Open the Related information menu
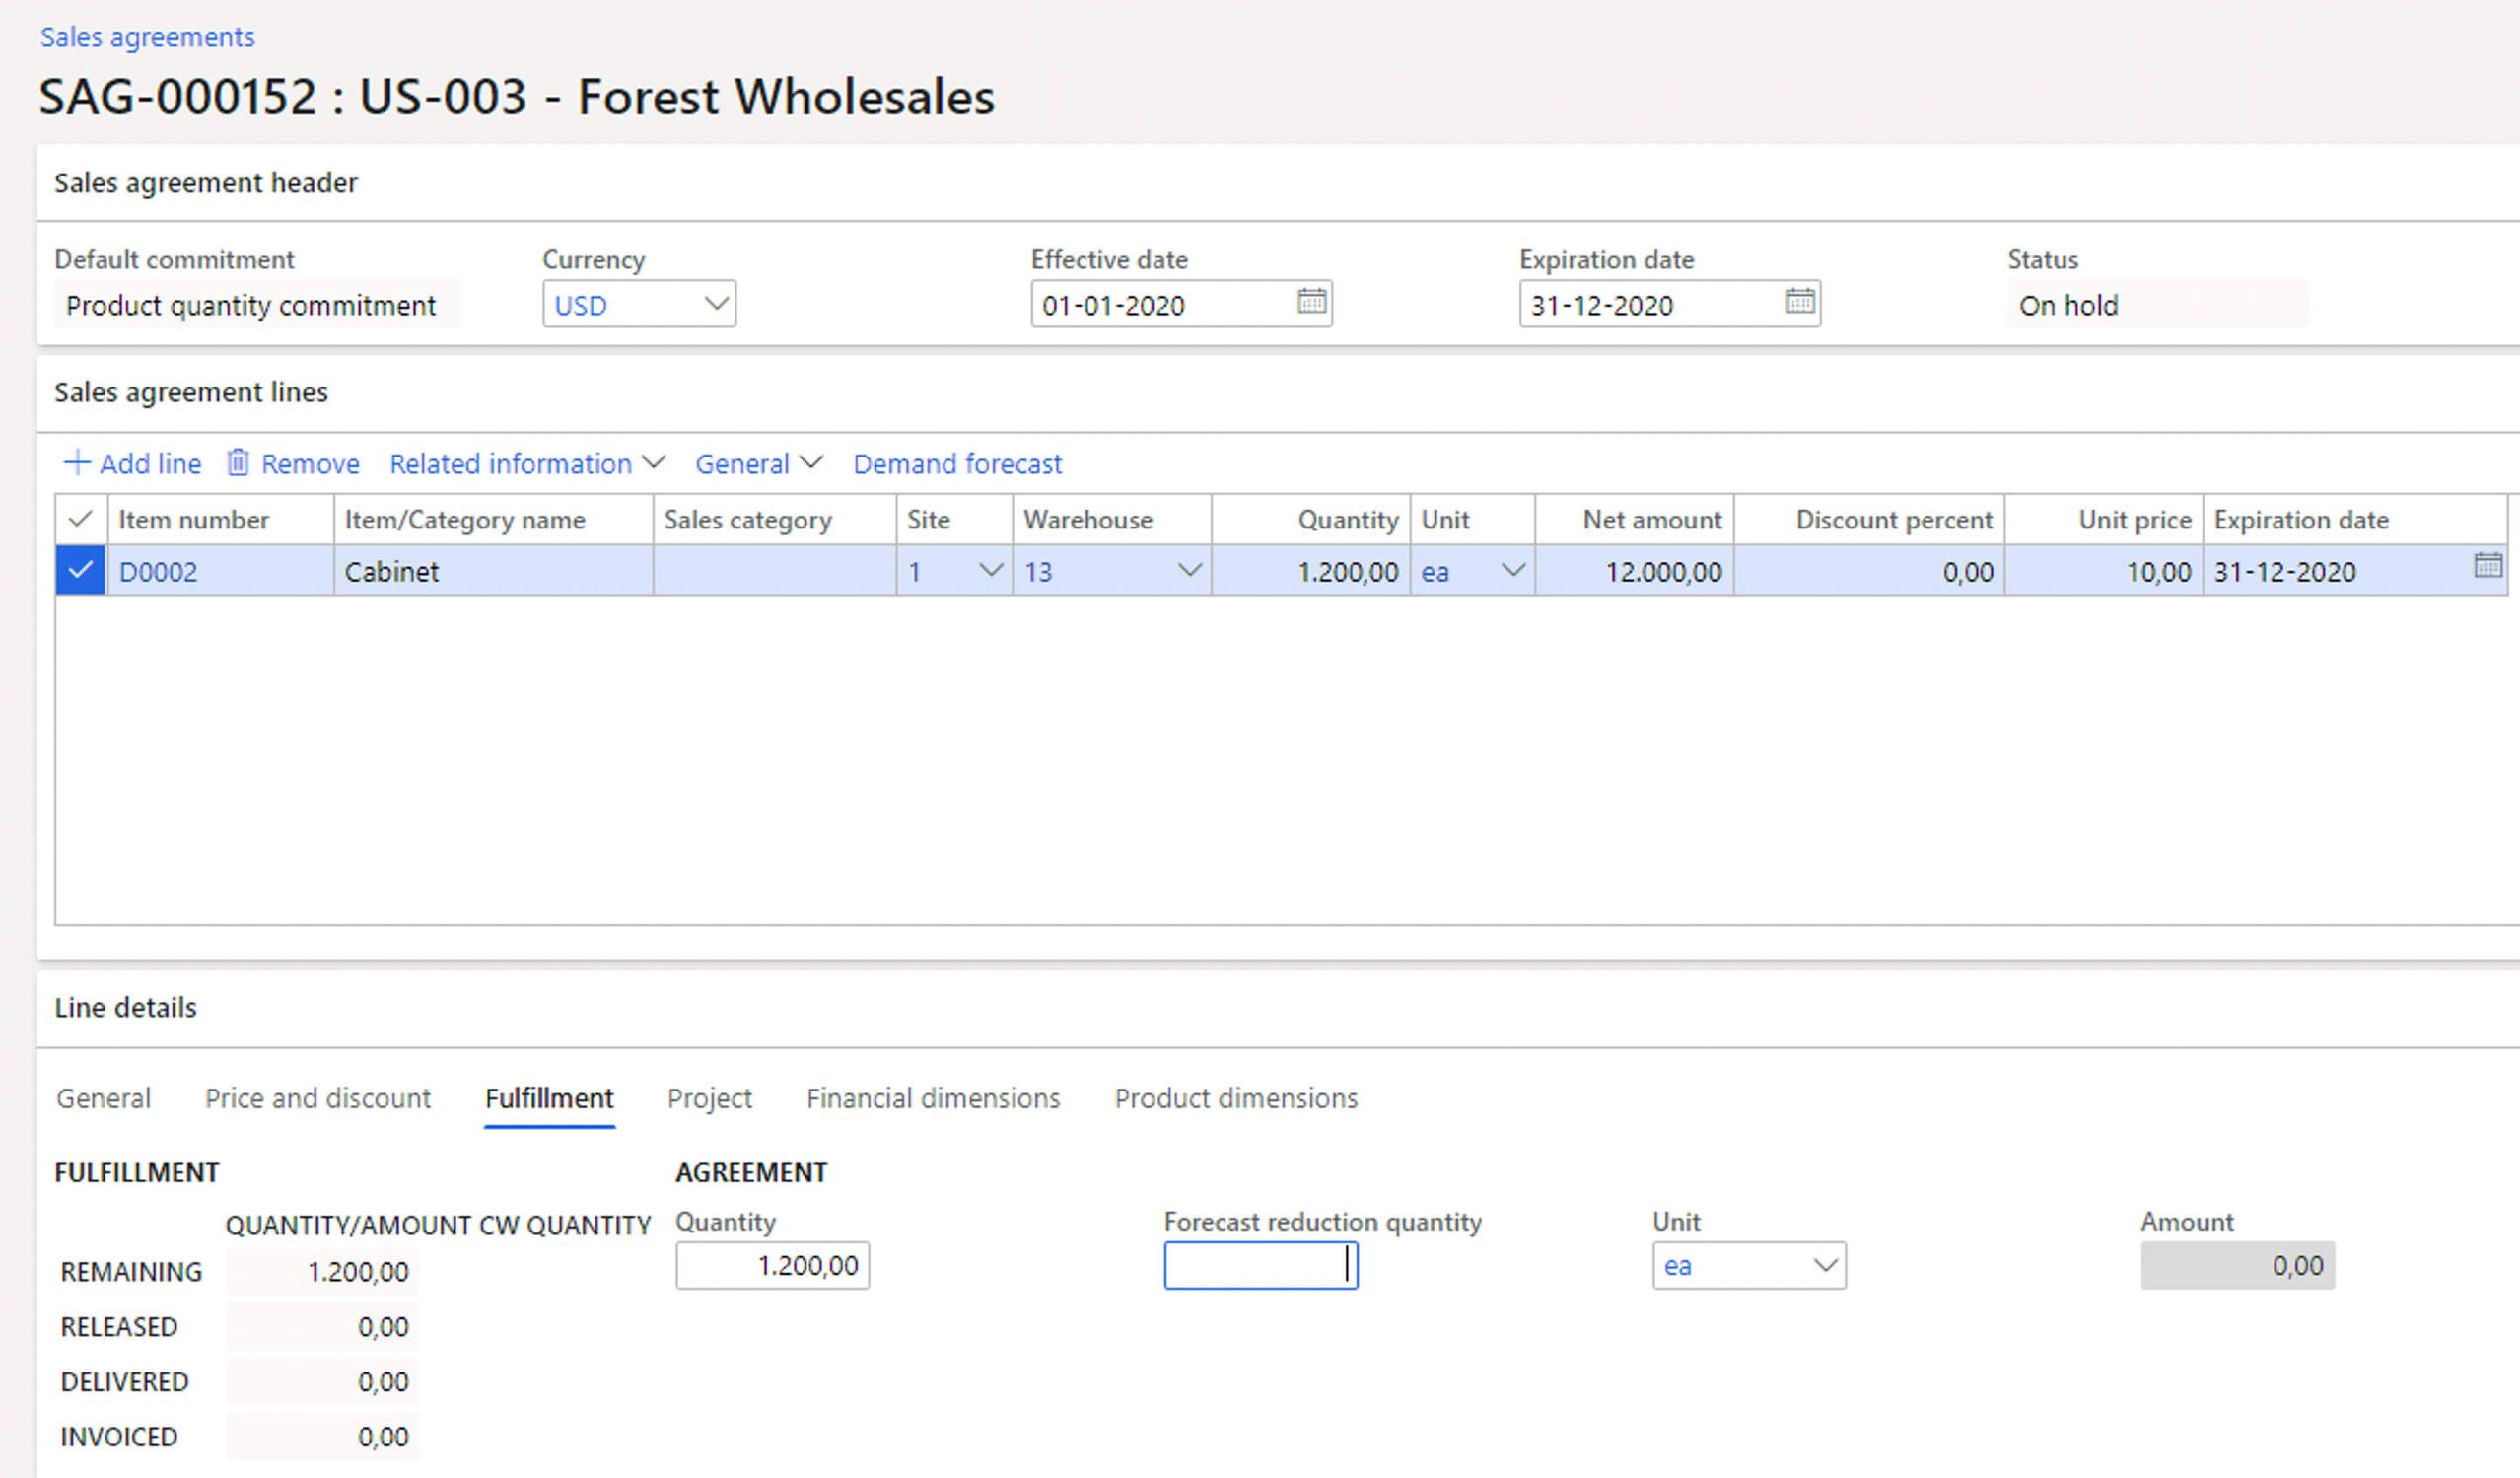 click(x=526, y=464)
